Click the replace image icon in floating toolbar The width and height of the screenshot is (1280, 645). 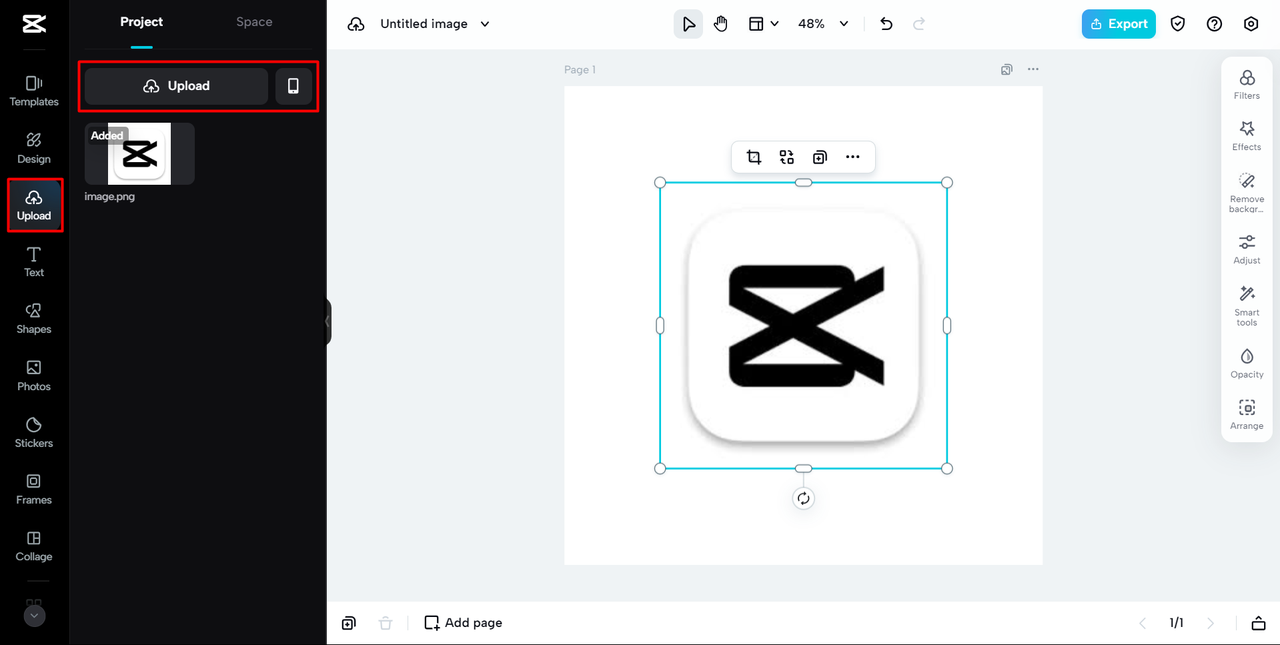787,157
